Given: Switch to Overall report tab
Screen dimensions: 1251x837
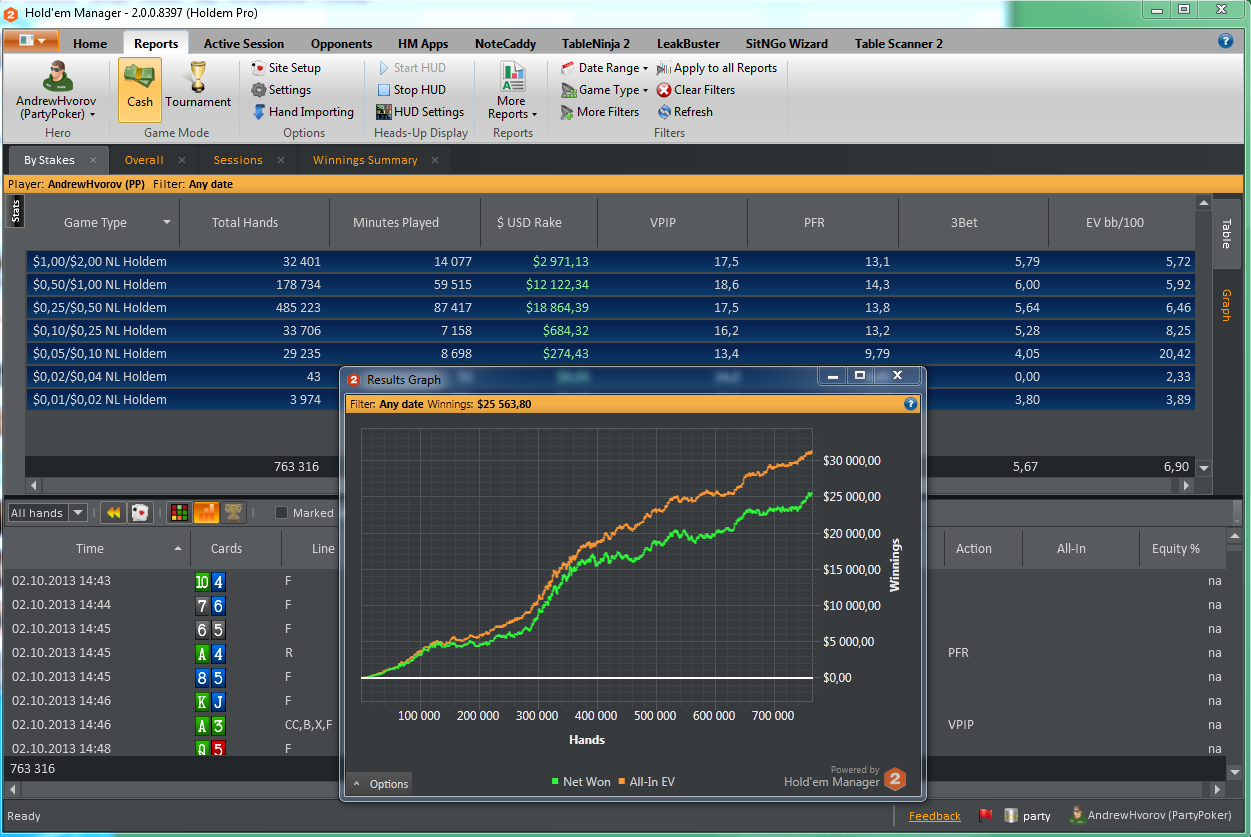Looking at the screenshot, I should [144, 160].
